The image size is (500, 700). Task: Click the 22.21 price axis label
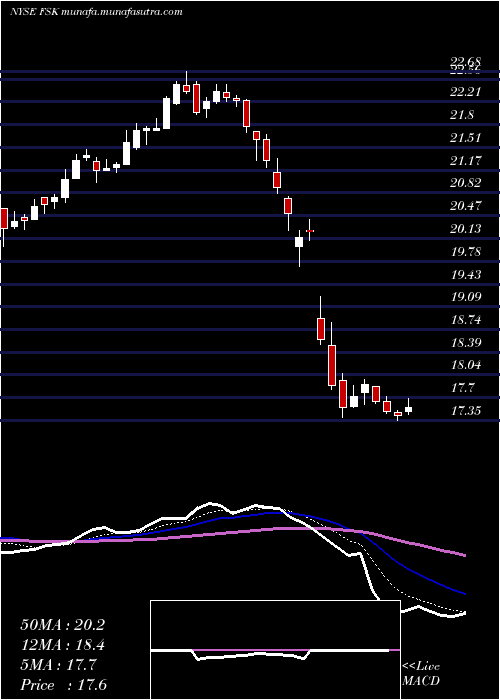[465, 92]
